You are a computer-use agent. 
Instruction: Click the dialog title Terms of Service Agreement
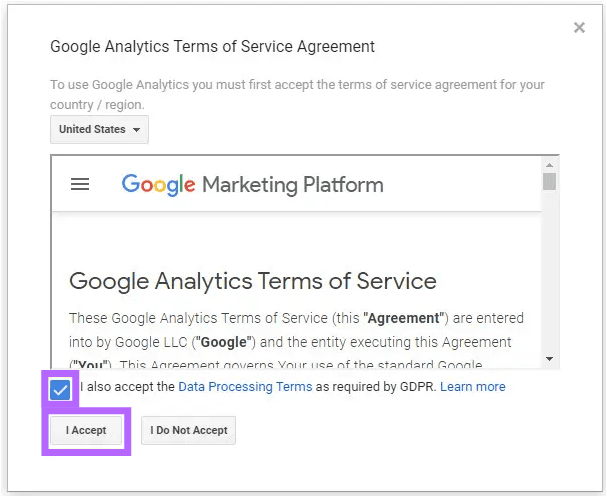(213, 46)
